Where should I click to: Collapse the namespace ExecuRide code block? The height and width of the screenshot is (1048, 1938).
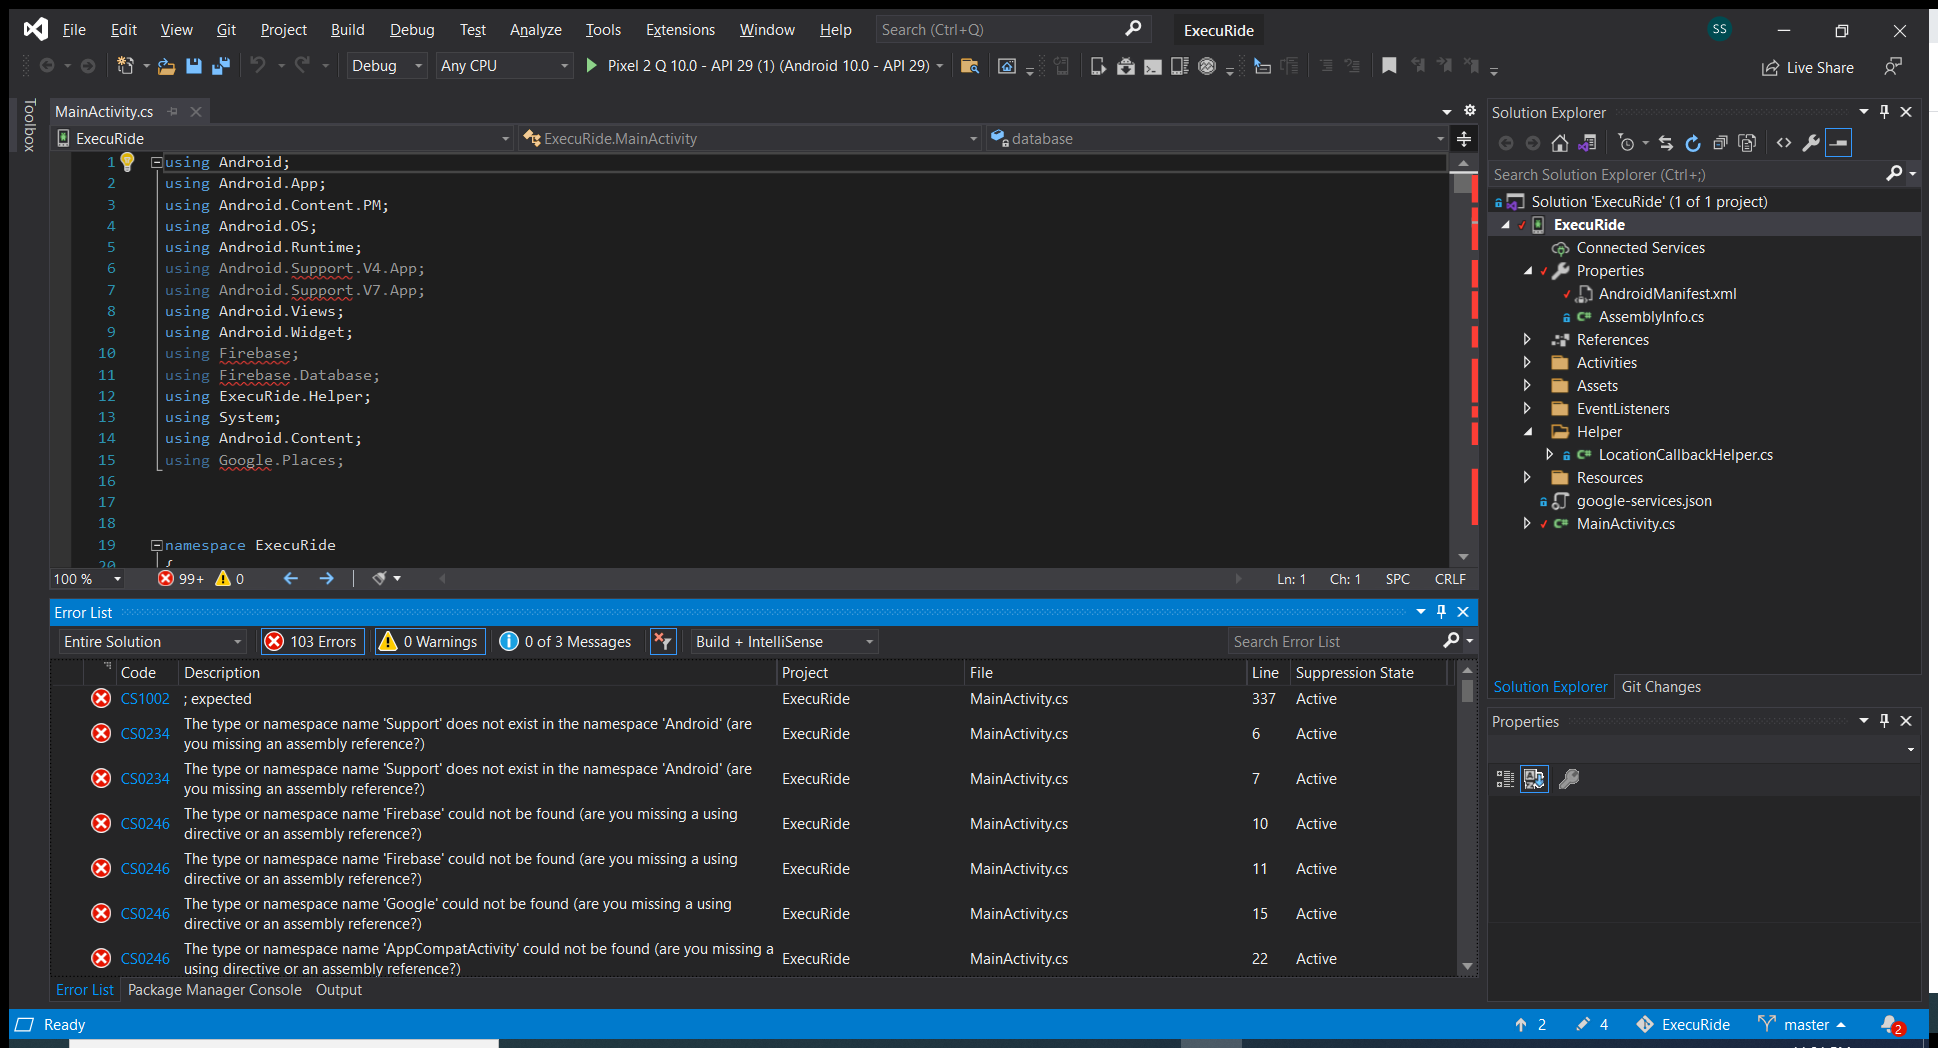156,545
